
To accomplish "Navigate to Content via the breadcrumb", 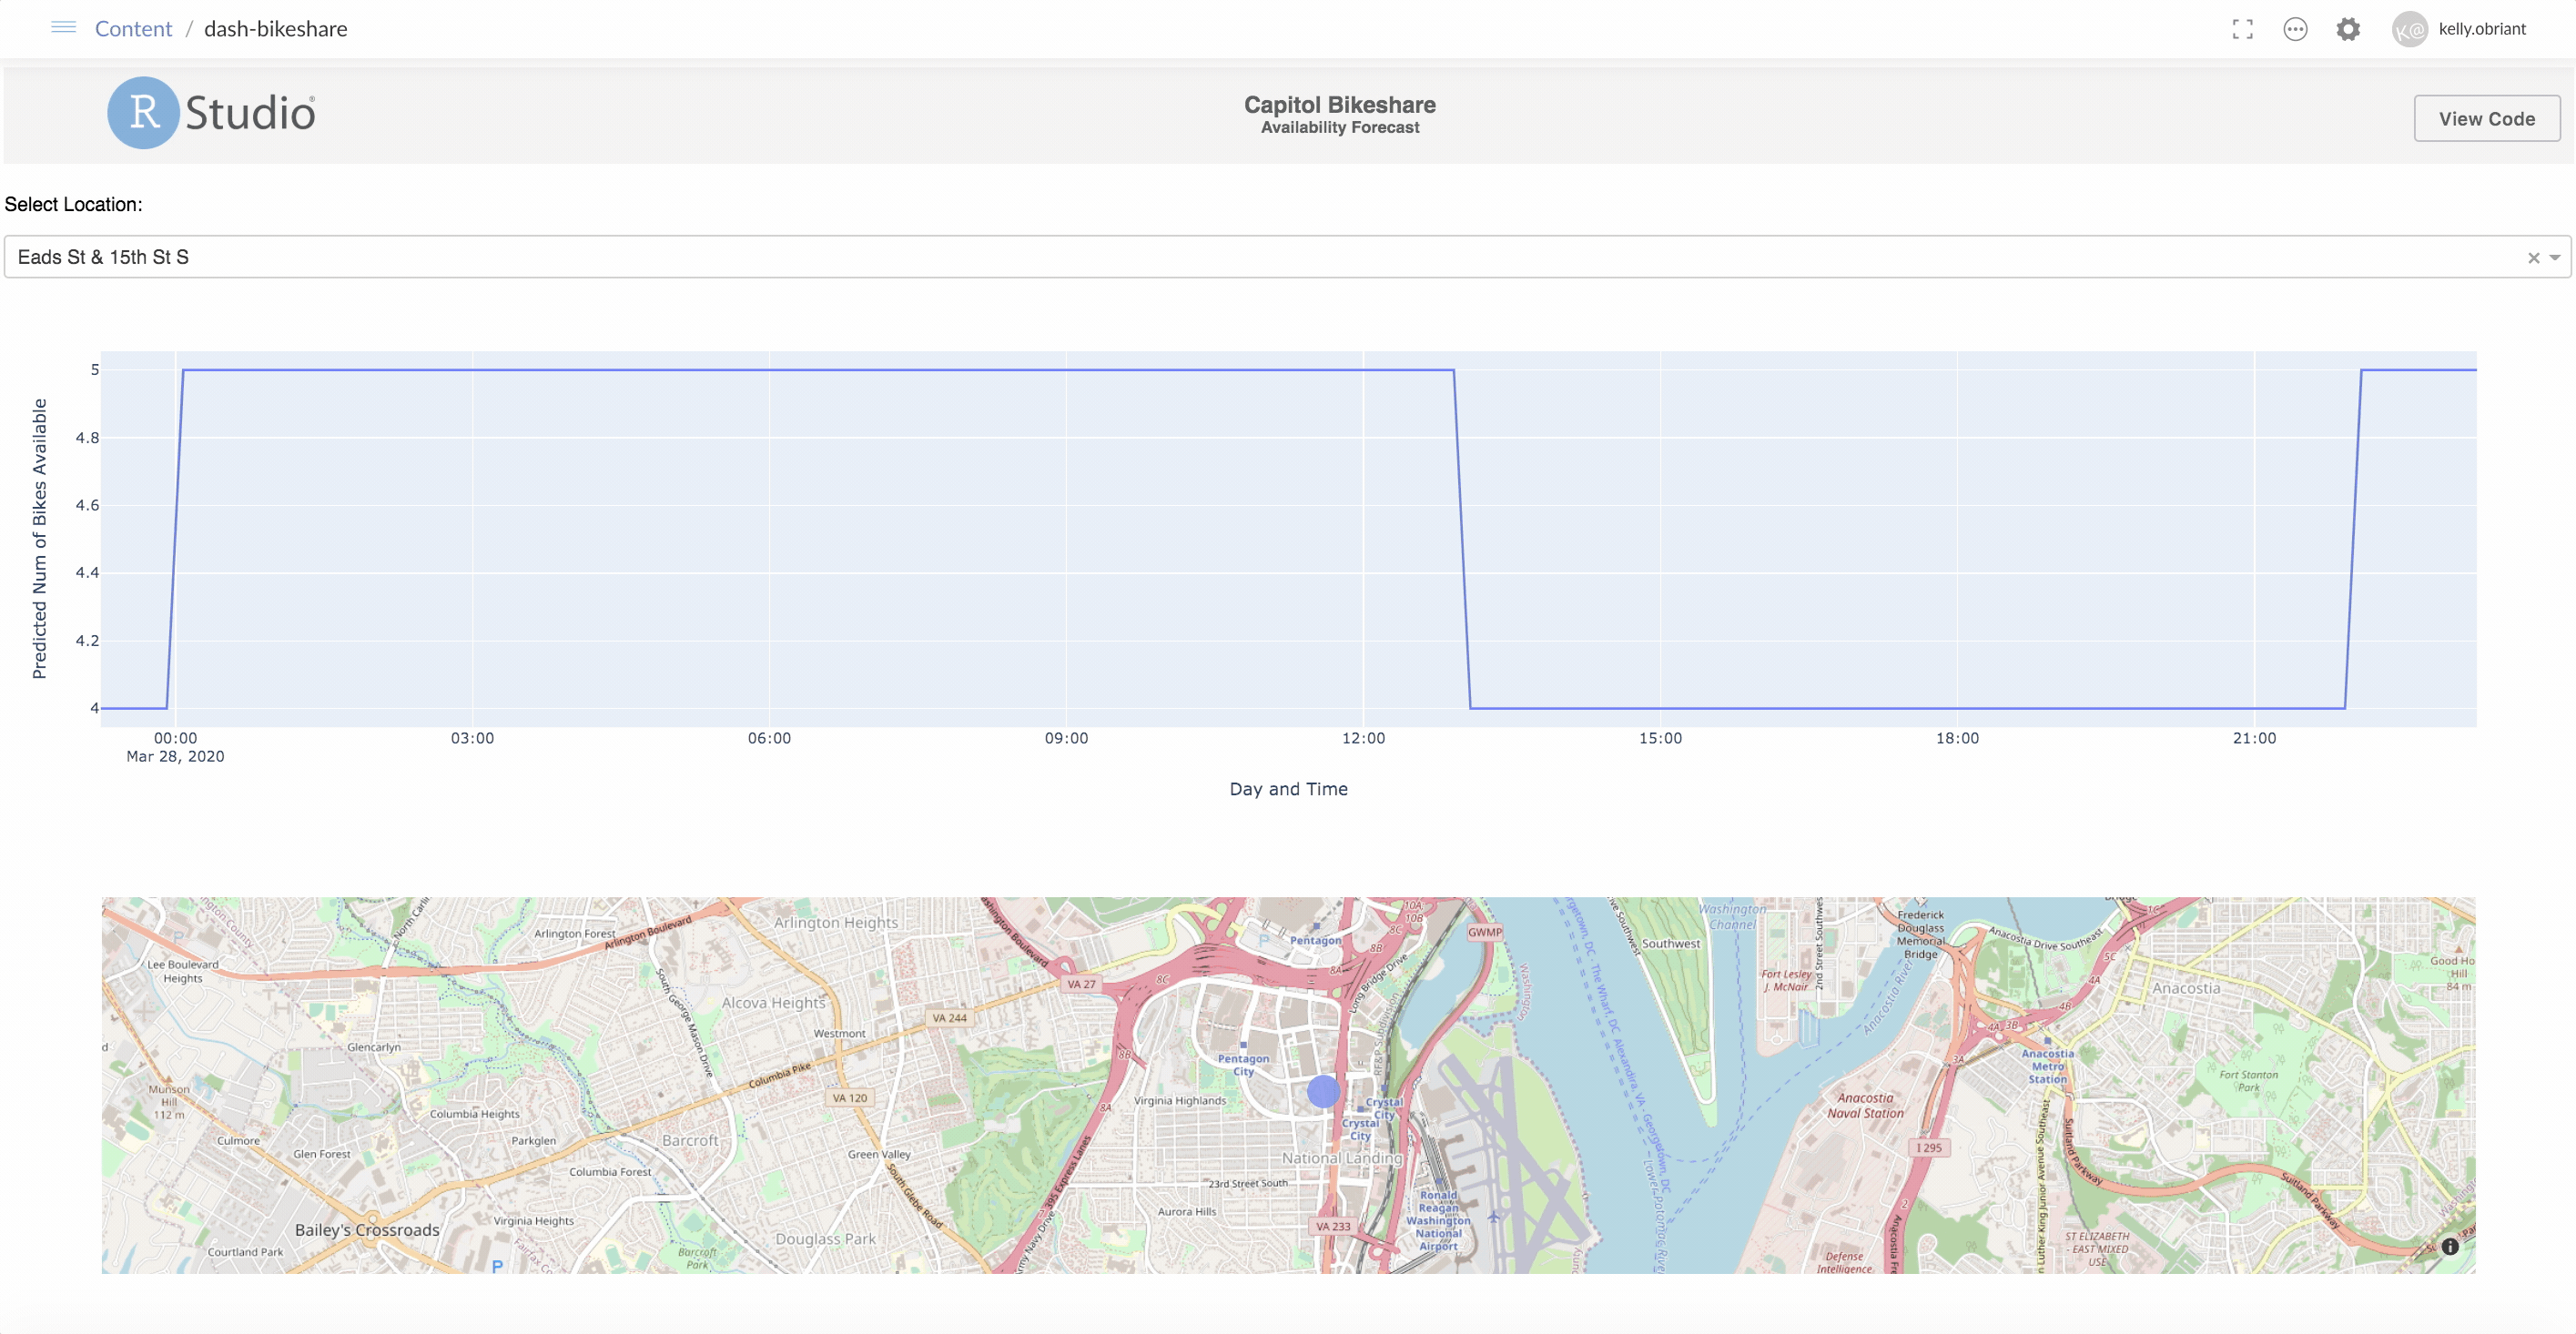I will (x=133, y=28).
